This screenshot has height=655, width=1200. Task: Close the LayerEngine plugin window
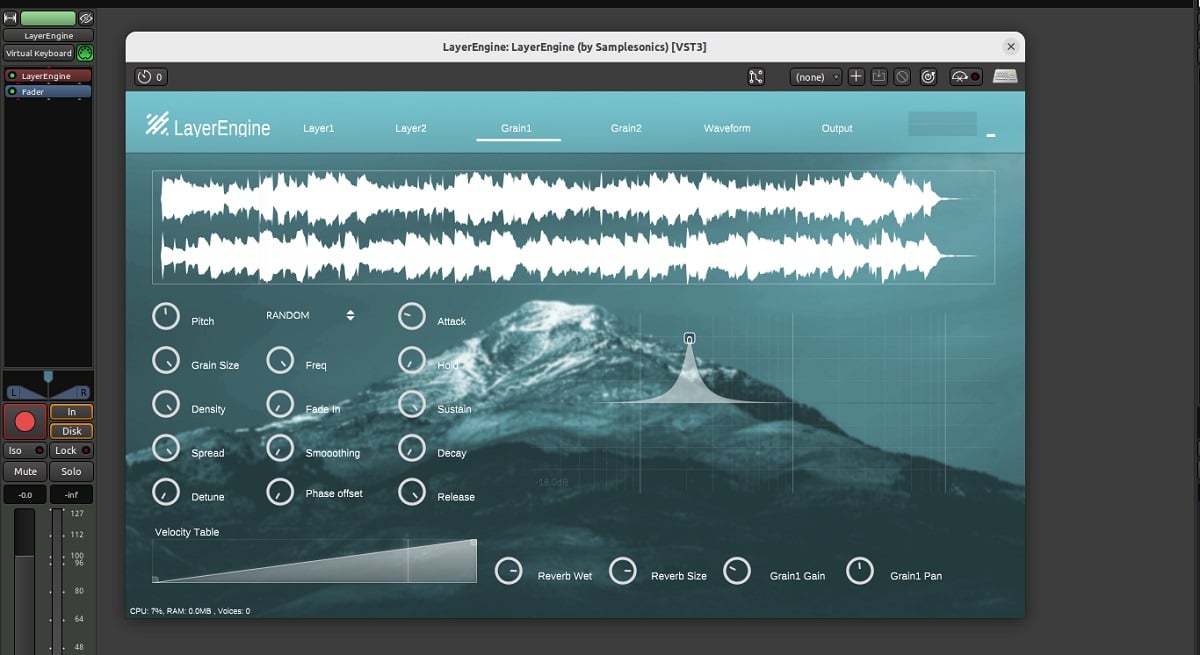[1011, 46]
